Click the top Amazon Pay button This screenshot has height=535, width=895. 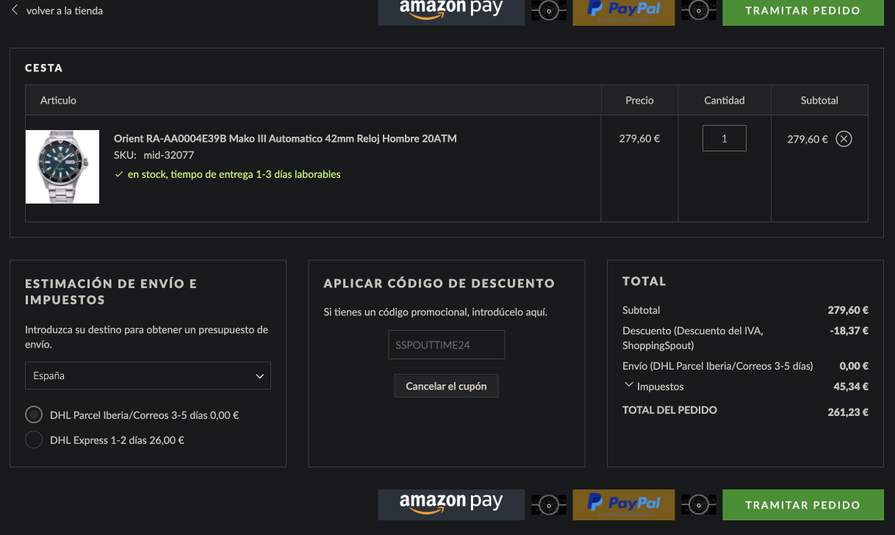(x=451, y=11)
